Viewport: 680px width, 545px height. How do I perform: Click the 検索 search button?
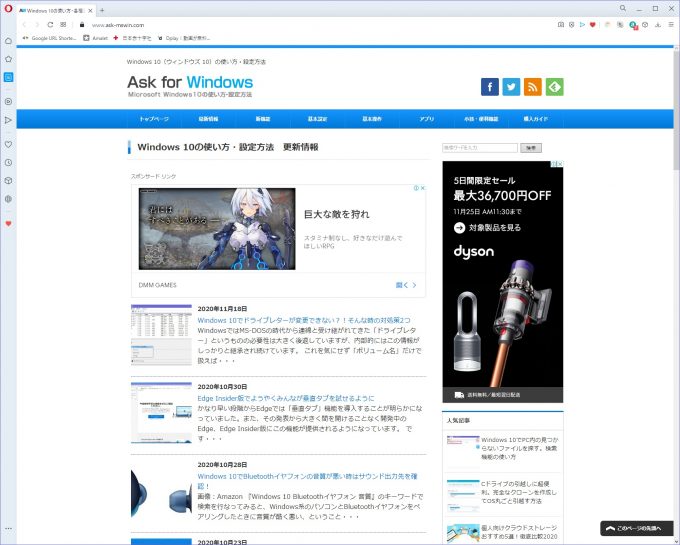point(531,148)
